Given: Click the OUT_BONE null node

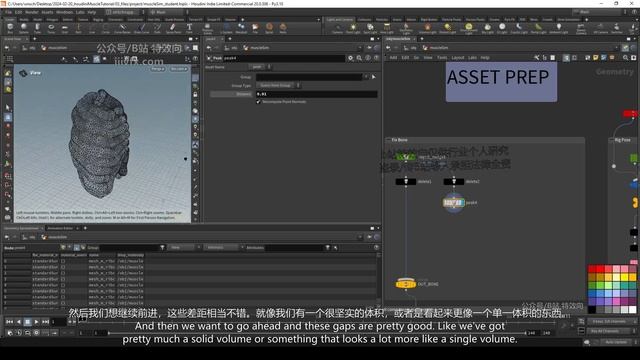Looking at the screenshot, I should click(x=406, y=284).
